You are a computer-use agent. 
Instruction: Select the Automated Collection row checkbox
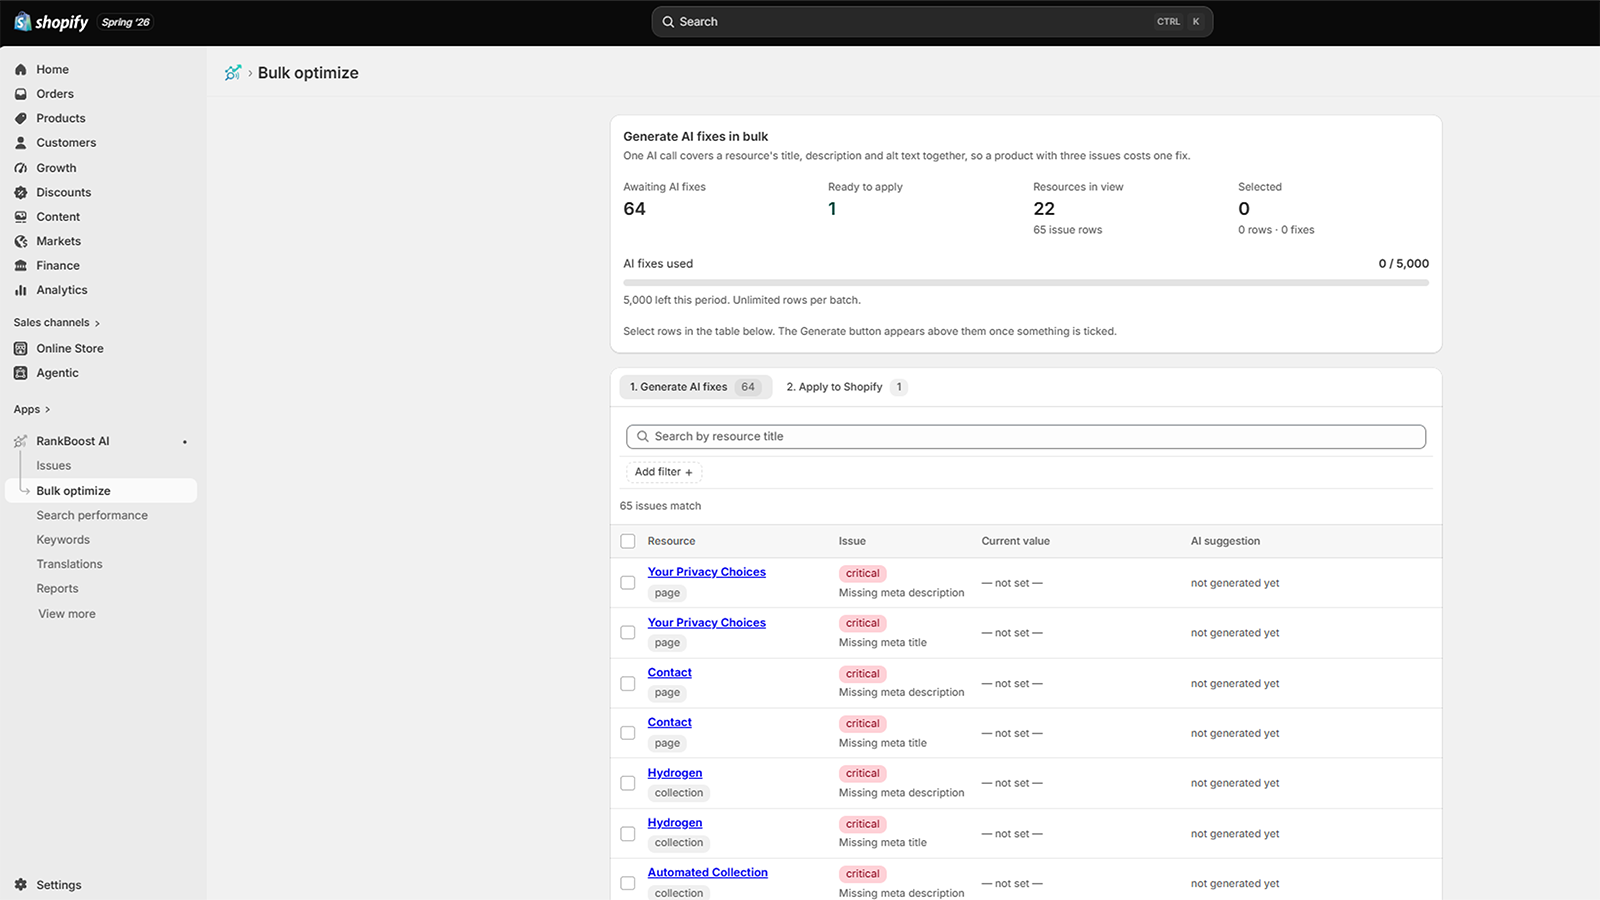click(628, 884)
